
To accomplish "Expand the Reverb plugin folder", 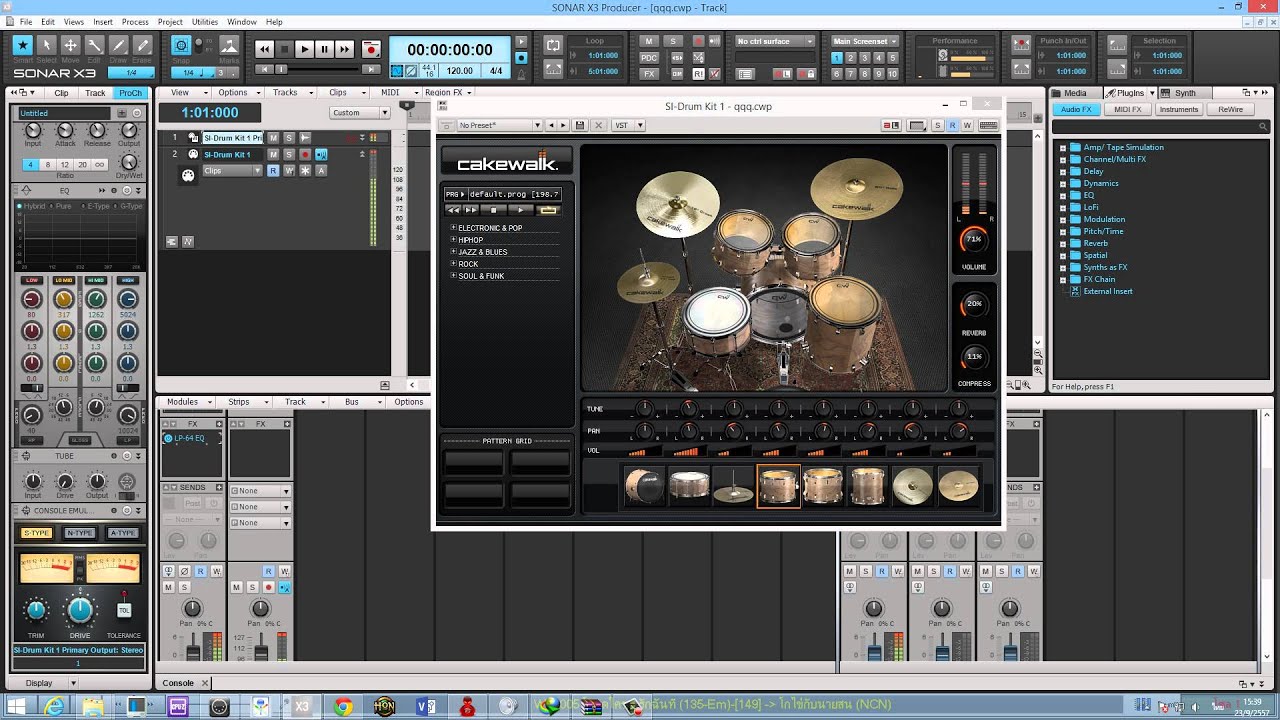I will pos(1063,243).
